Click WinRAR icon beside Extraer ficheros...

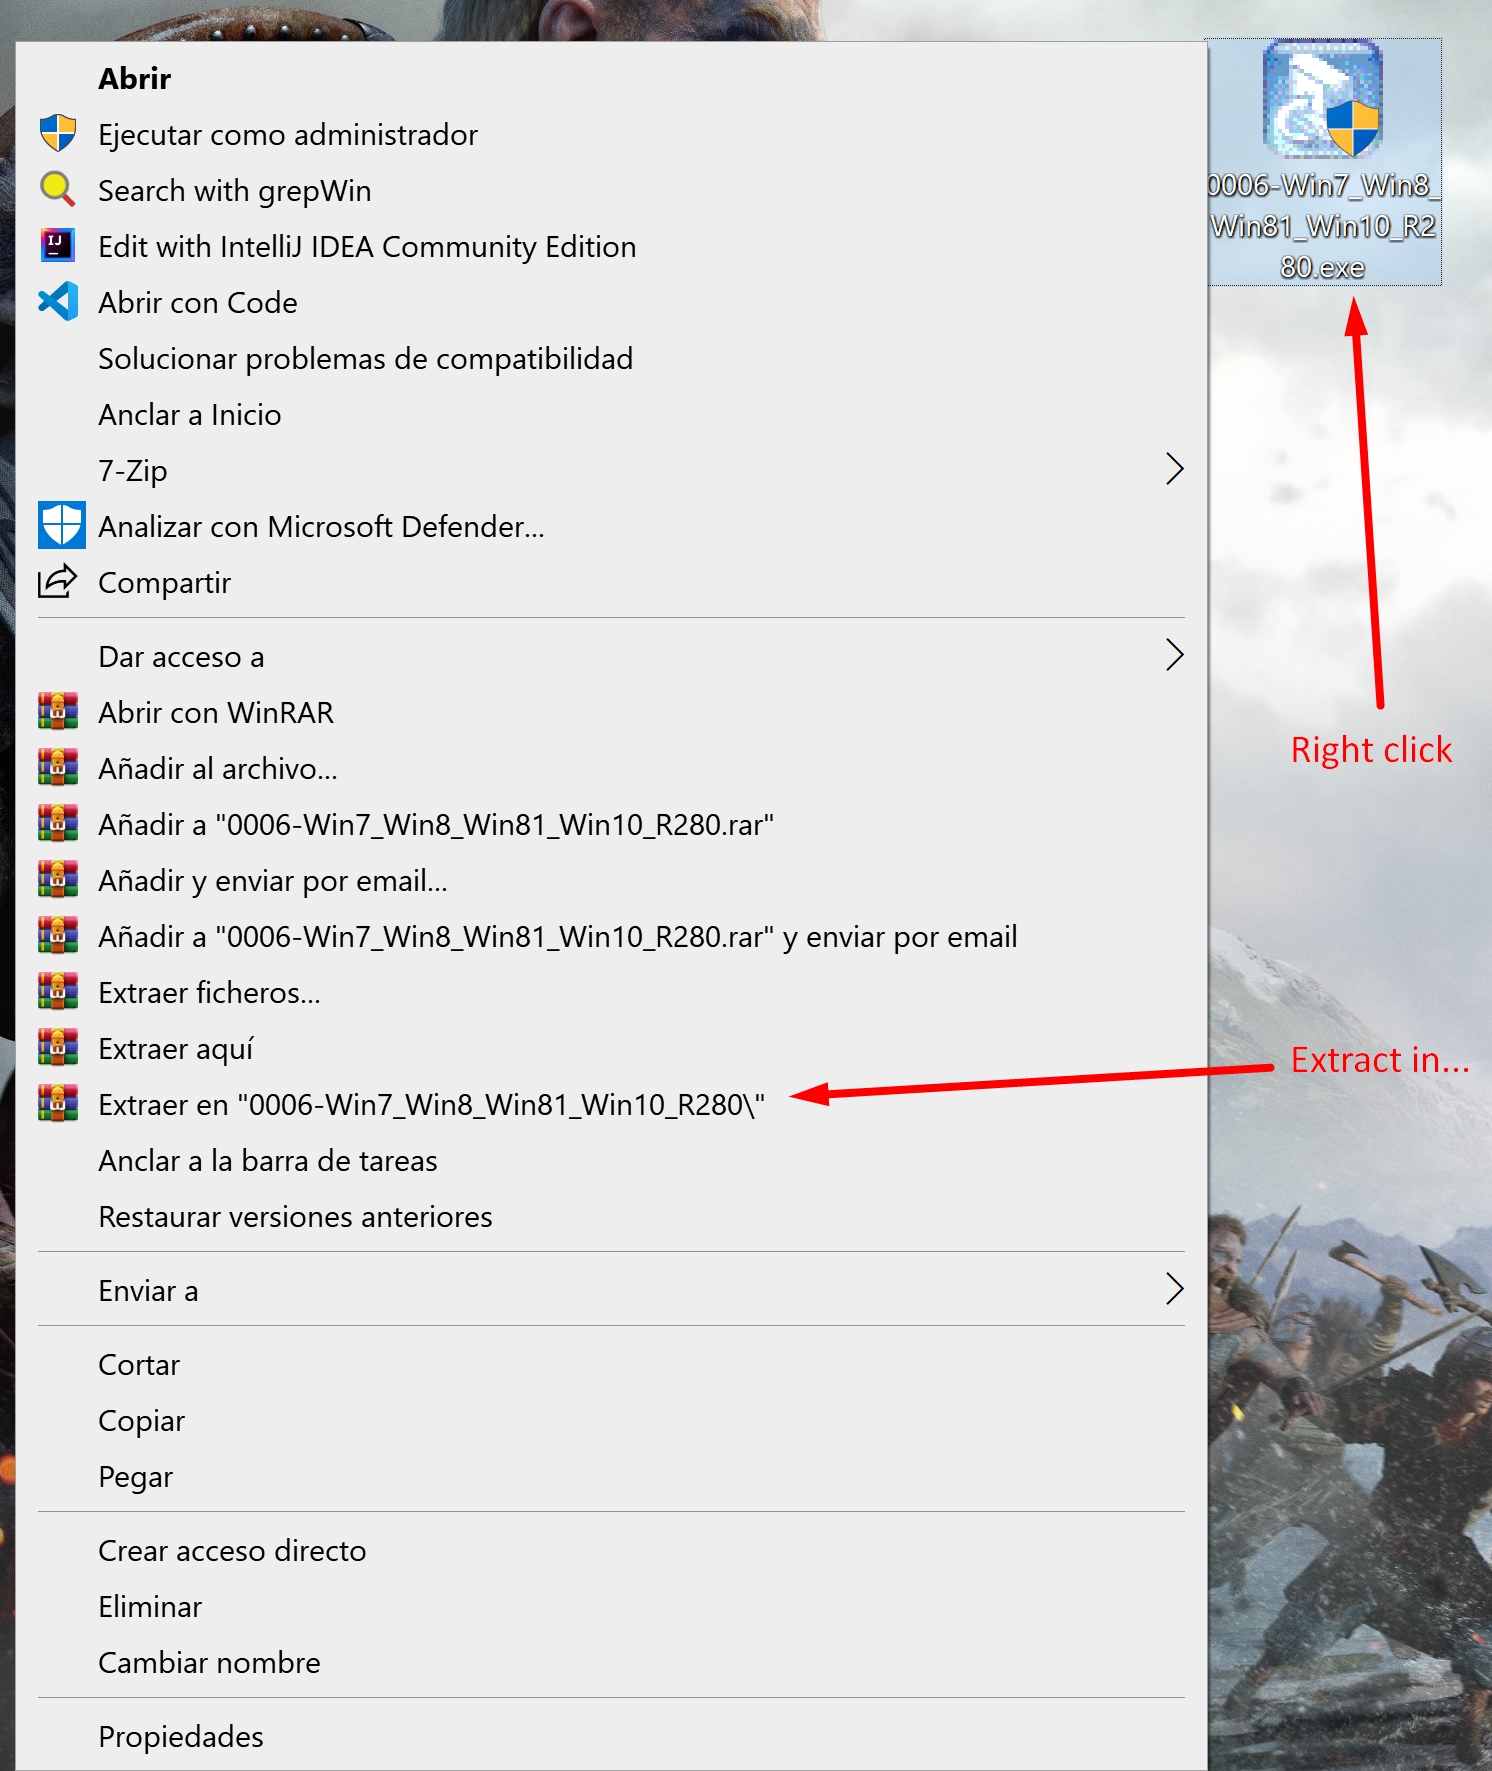coord(58,991)
